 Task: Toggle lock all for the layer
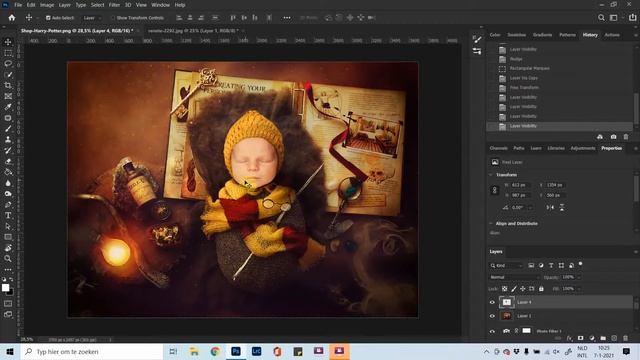(541, 289)
